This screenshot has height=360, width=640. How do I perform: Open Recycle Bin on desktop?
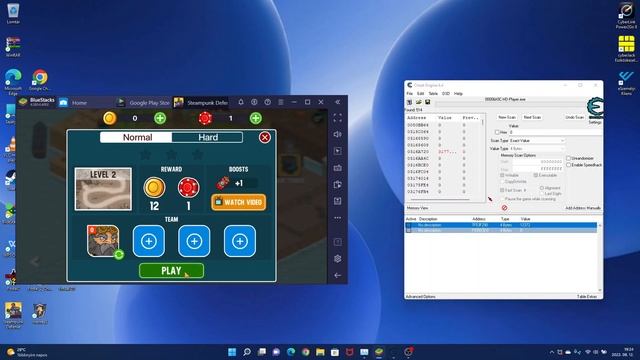pos(13,13)
